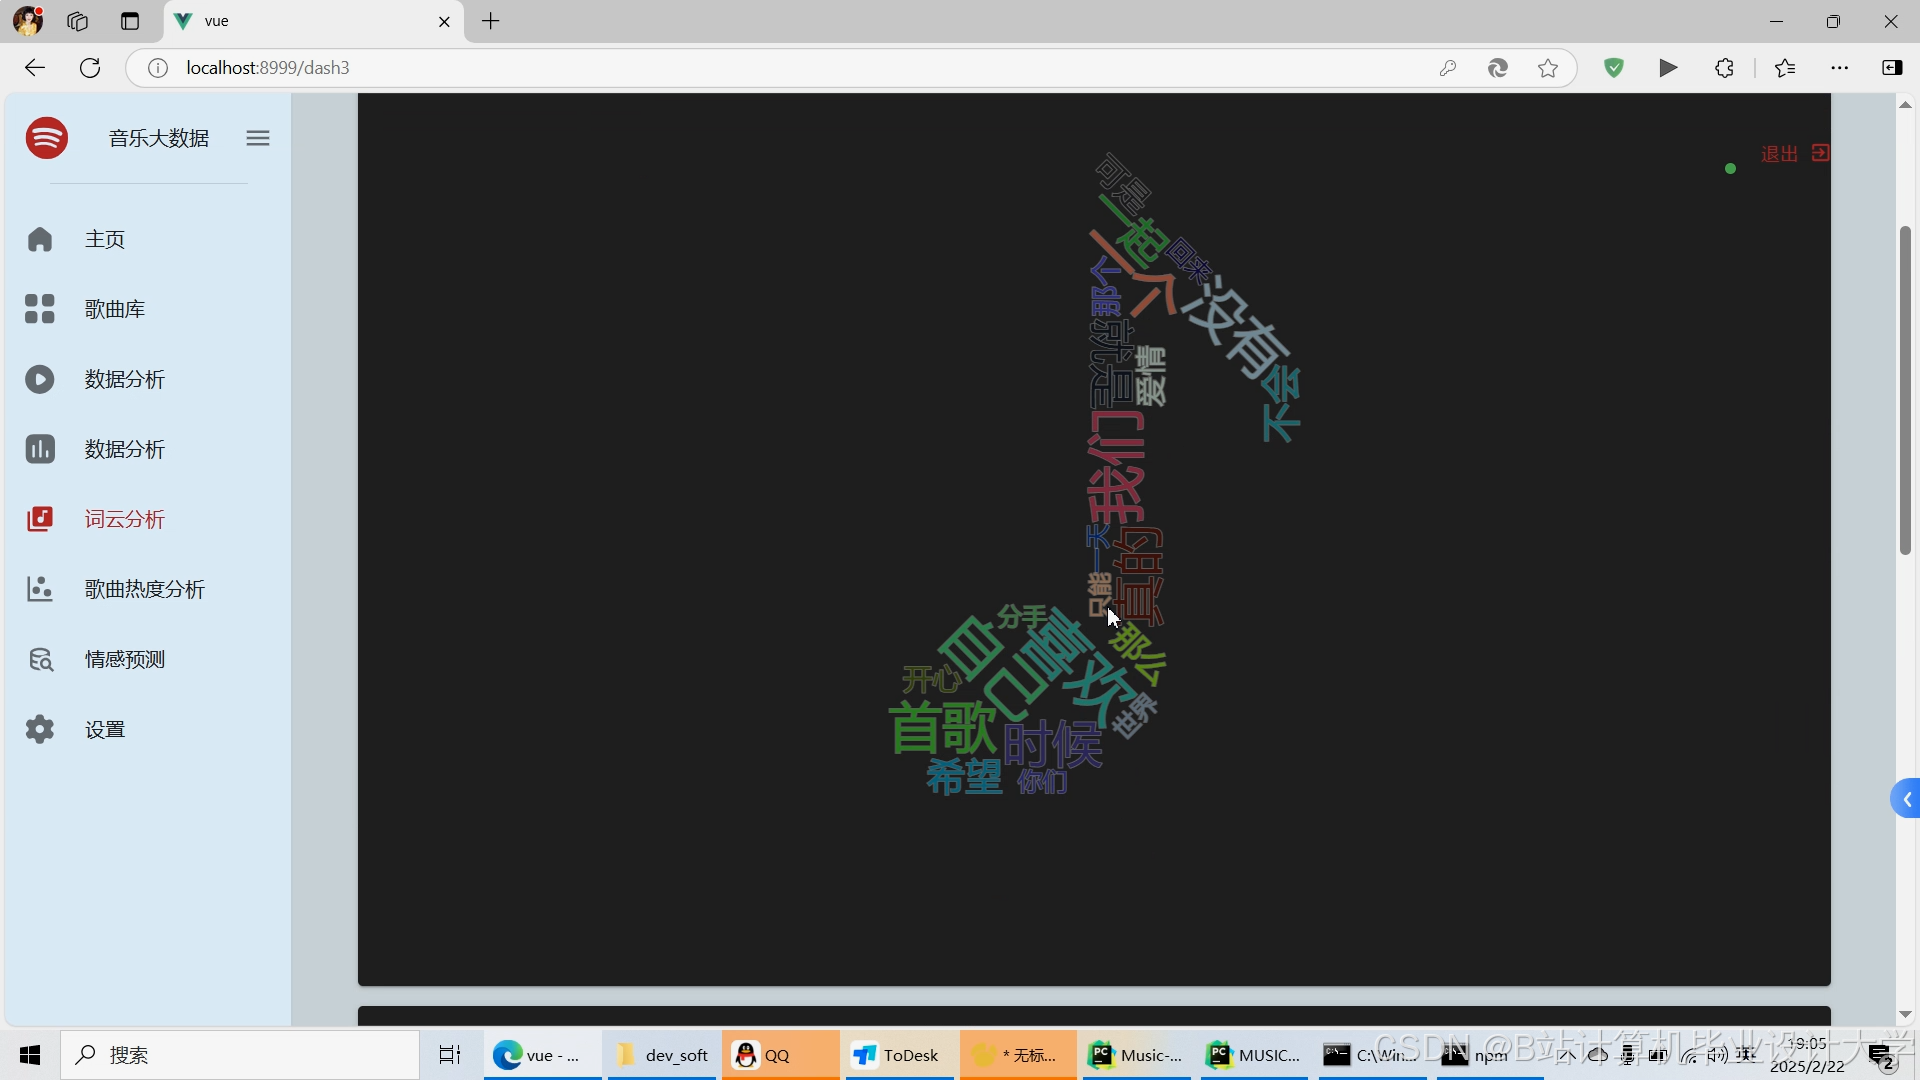The height and width of the screenshot is (1080, 1920).
Task: Click the home icon beside 主页
Action: coord(40,239)
